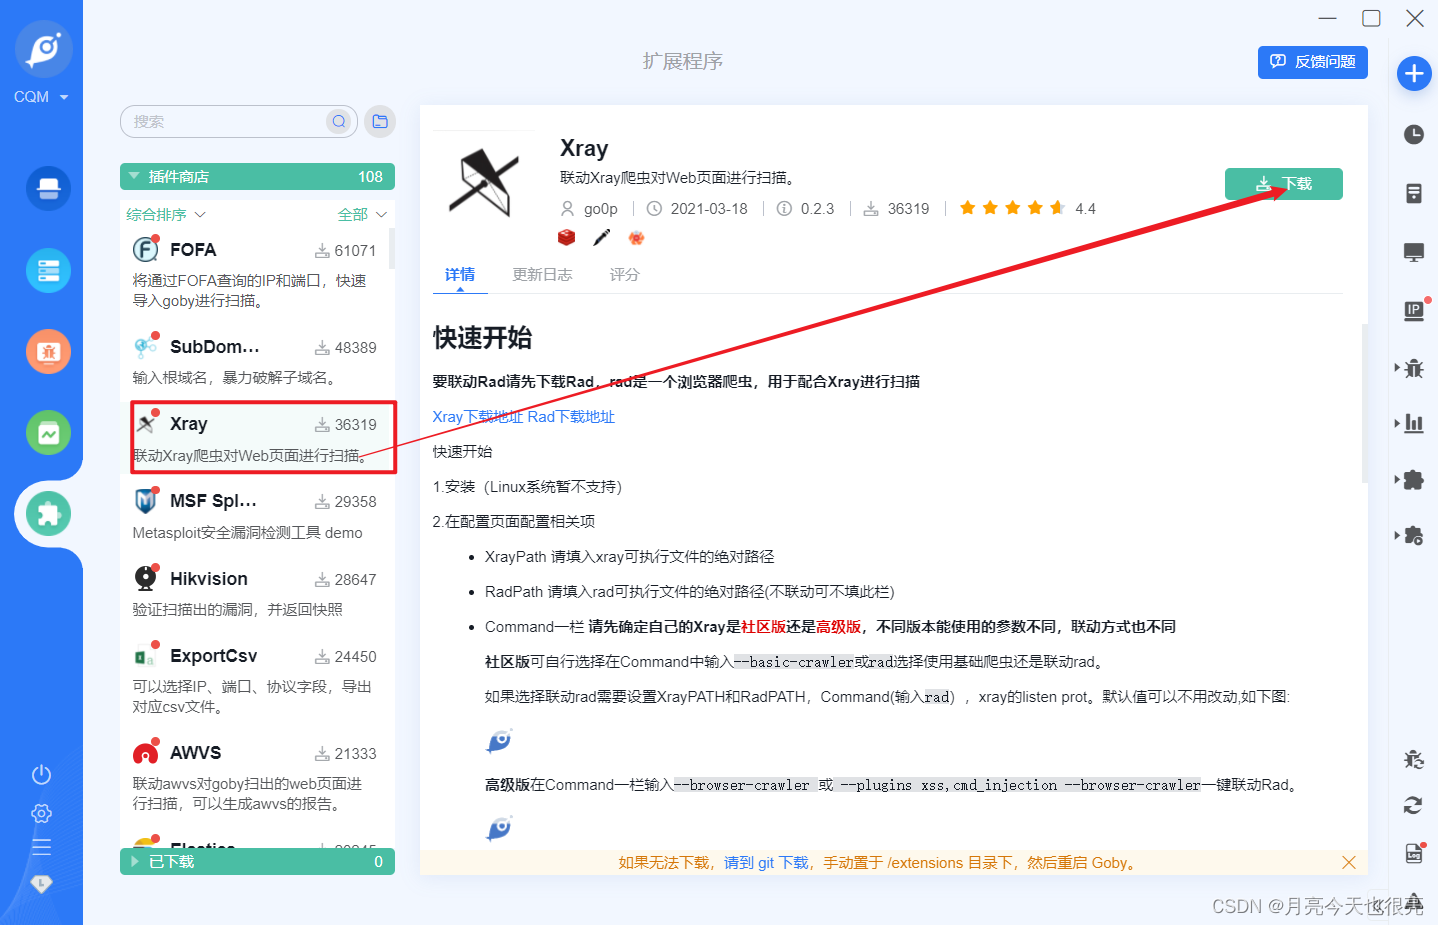Open the Log file icon in right sidebar
The height and width of the screenshot is (925, 1438).
[x=1414, y=852]
